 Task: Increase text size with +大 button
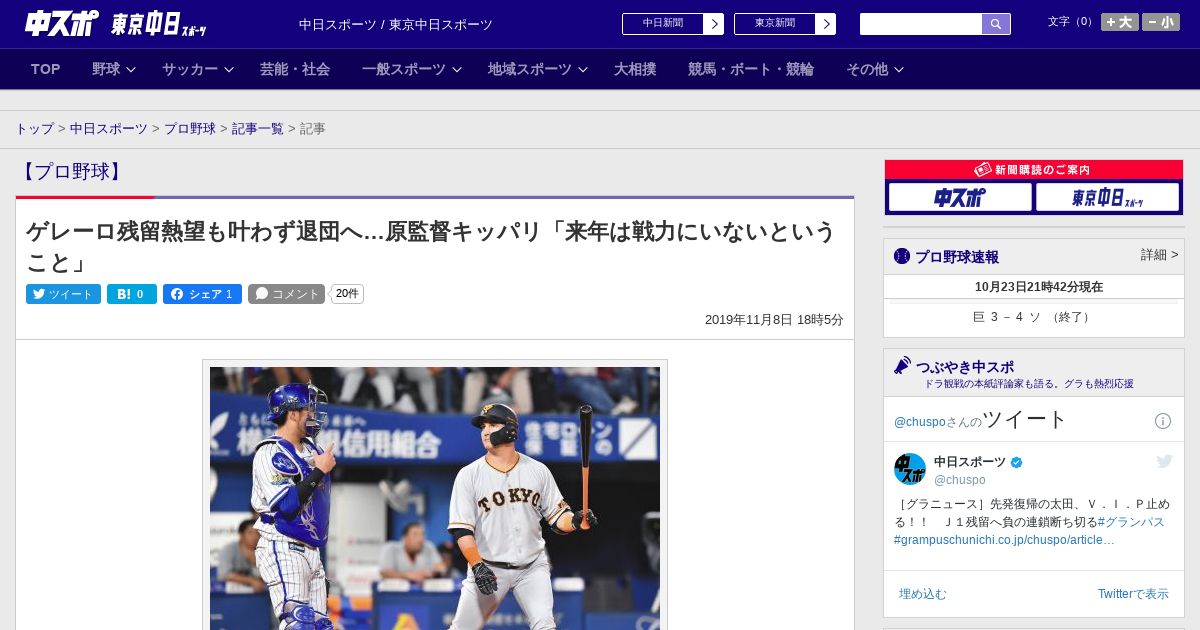1120,22
